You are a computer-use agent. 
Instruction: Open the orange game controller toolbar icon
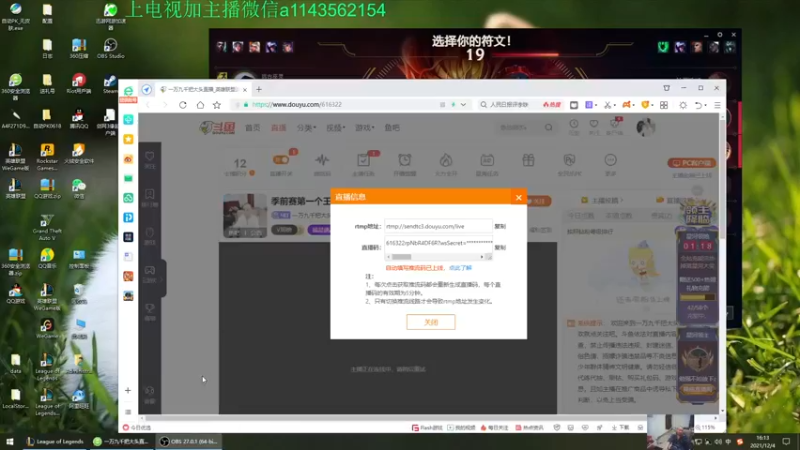[626, 105]
